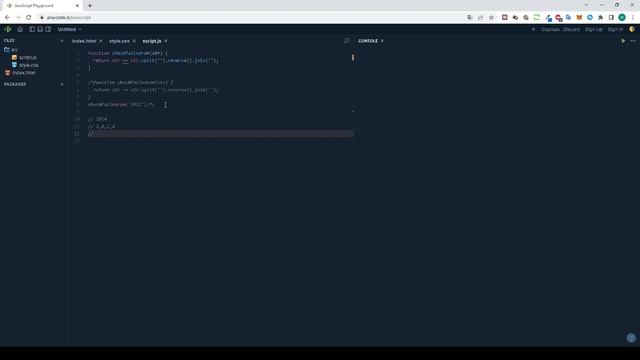This screenshot has width=640, height=360.
Task: Select the JavaScript Playground browser tab
Action: tap(42, 6)
